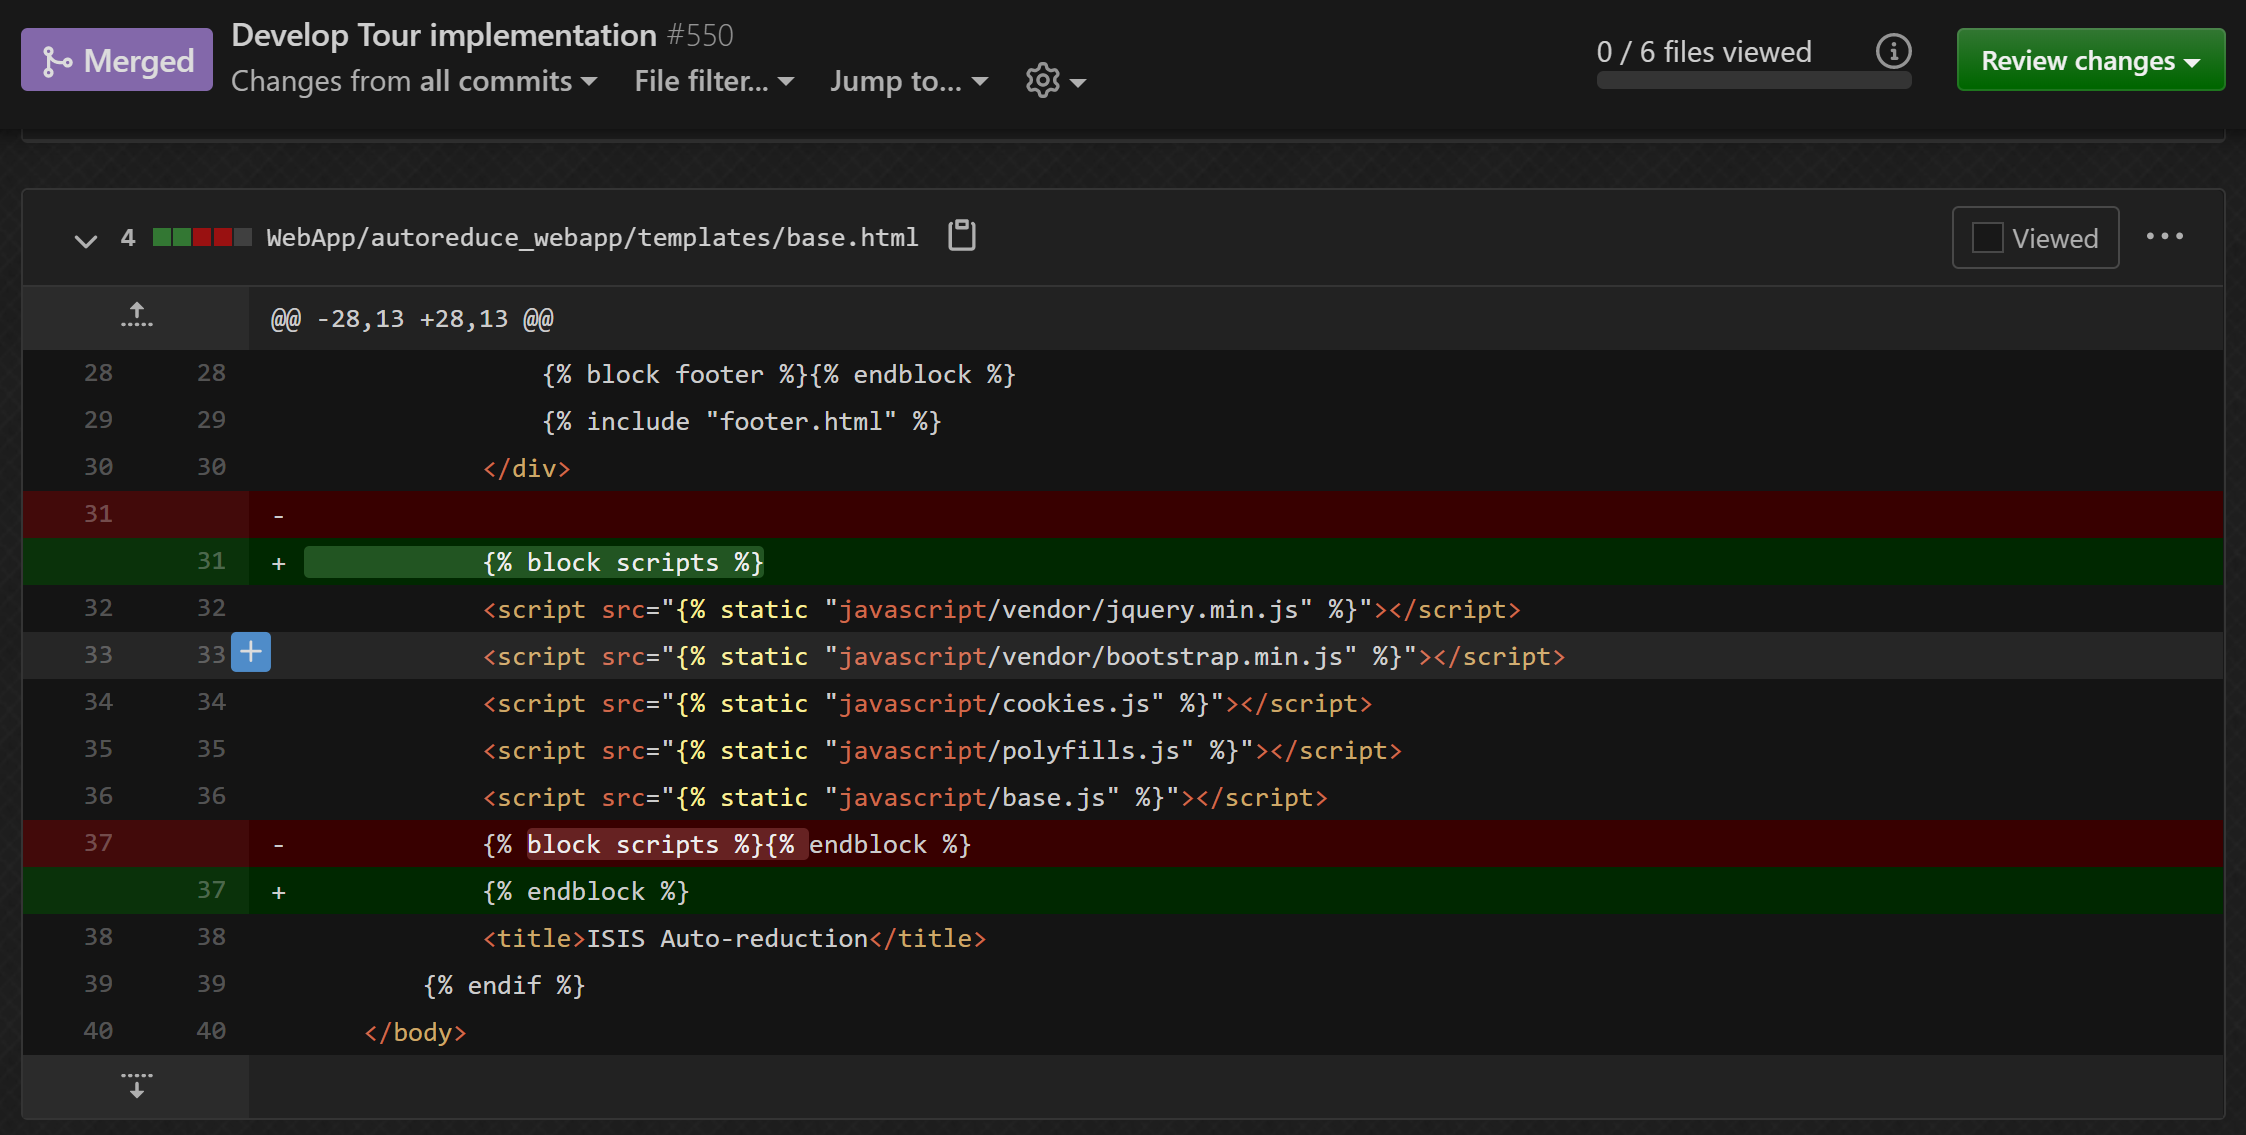Add a comment on line 33 with plus icon
Viewport: 2246px width, 1135px height.
pos(250,652)
